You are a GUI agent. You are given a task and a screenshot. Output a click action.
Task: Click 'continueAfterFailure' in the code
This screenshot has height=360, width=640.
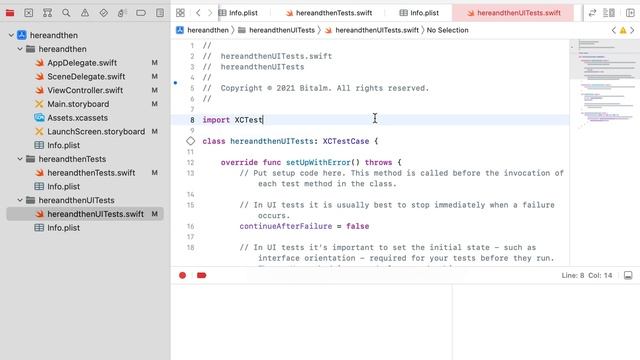(286, 226)
